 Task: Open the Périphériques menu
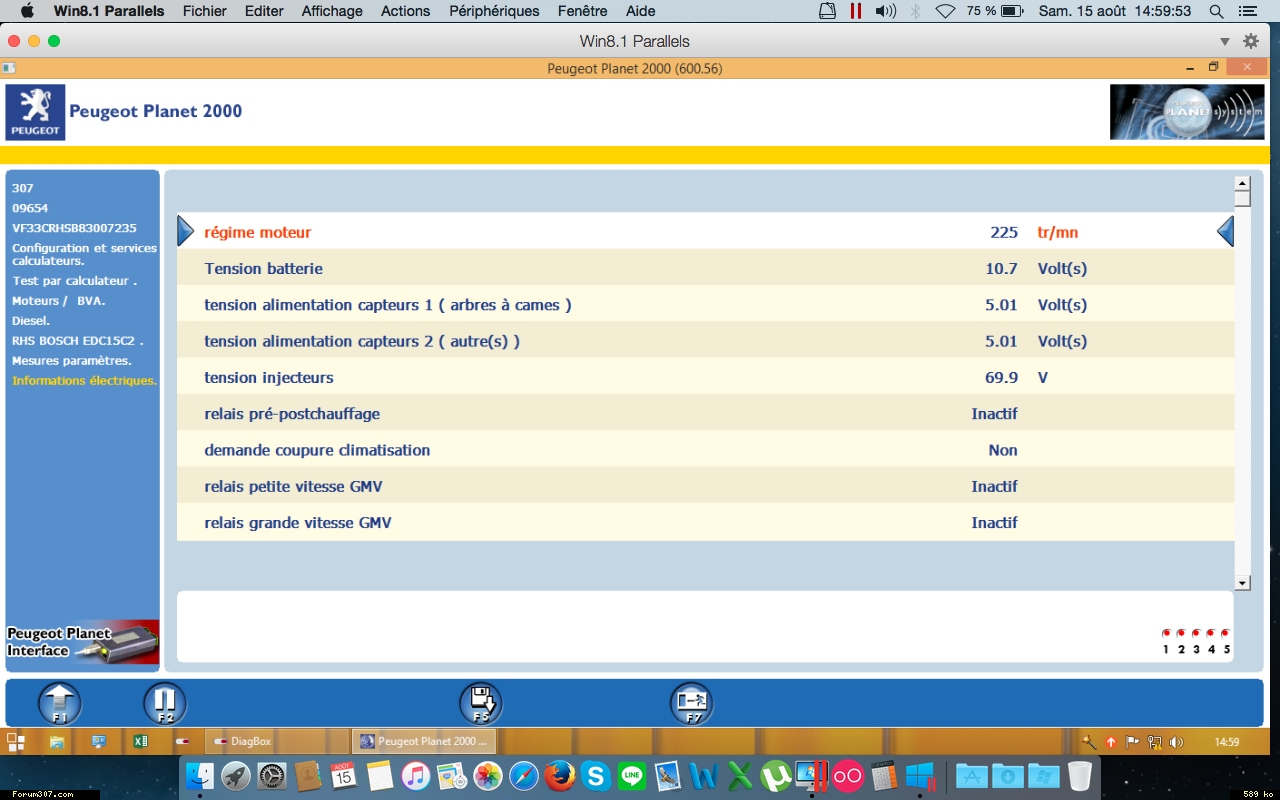tap(494, 11)
